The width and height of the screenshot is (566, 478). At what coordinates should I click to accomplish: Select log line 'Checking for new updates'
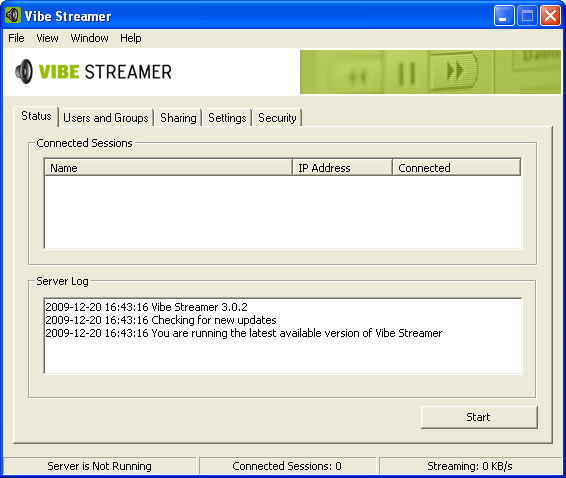click(161, 320)
